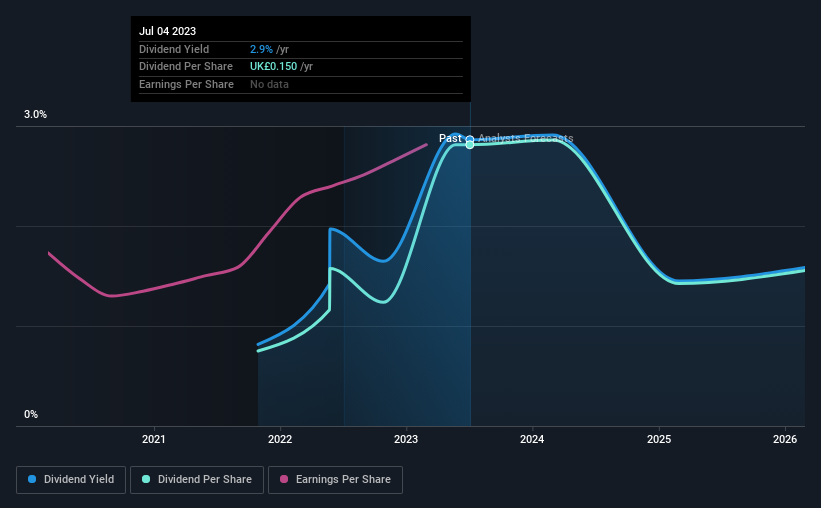This screenshot has height=508, width=821.
Task: Click the 2024 x-axis label
Action: (532, 439)
